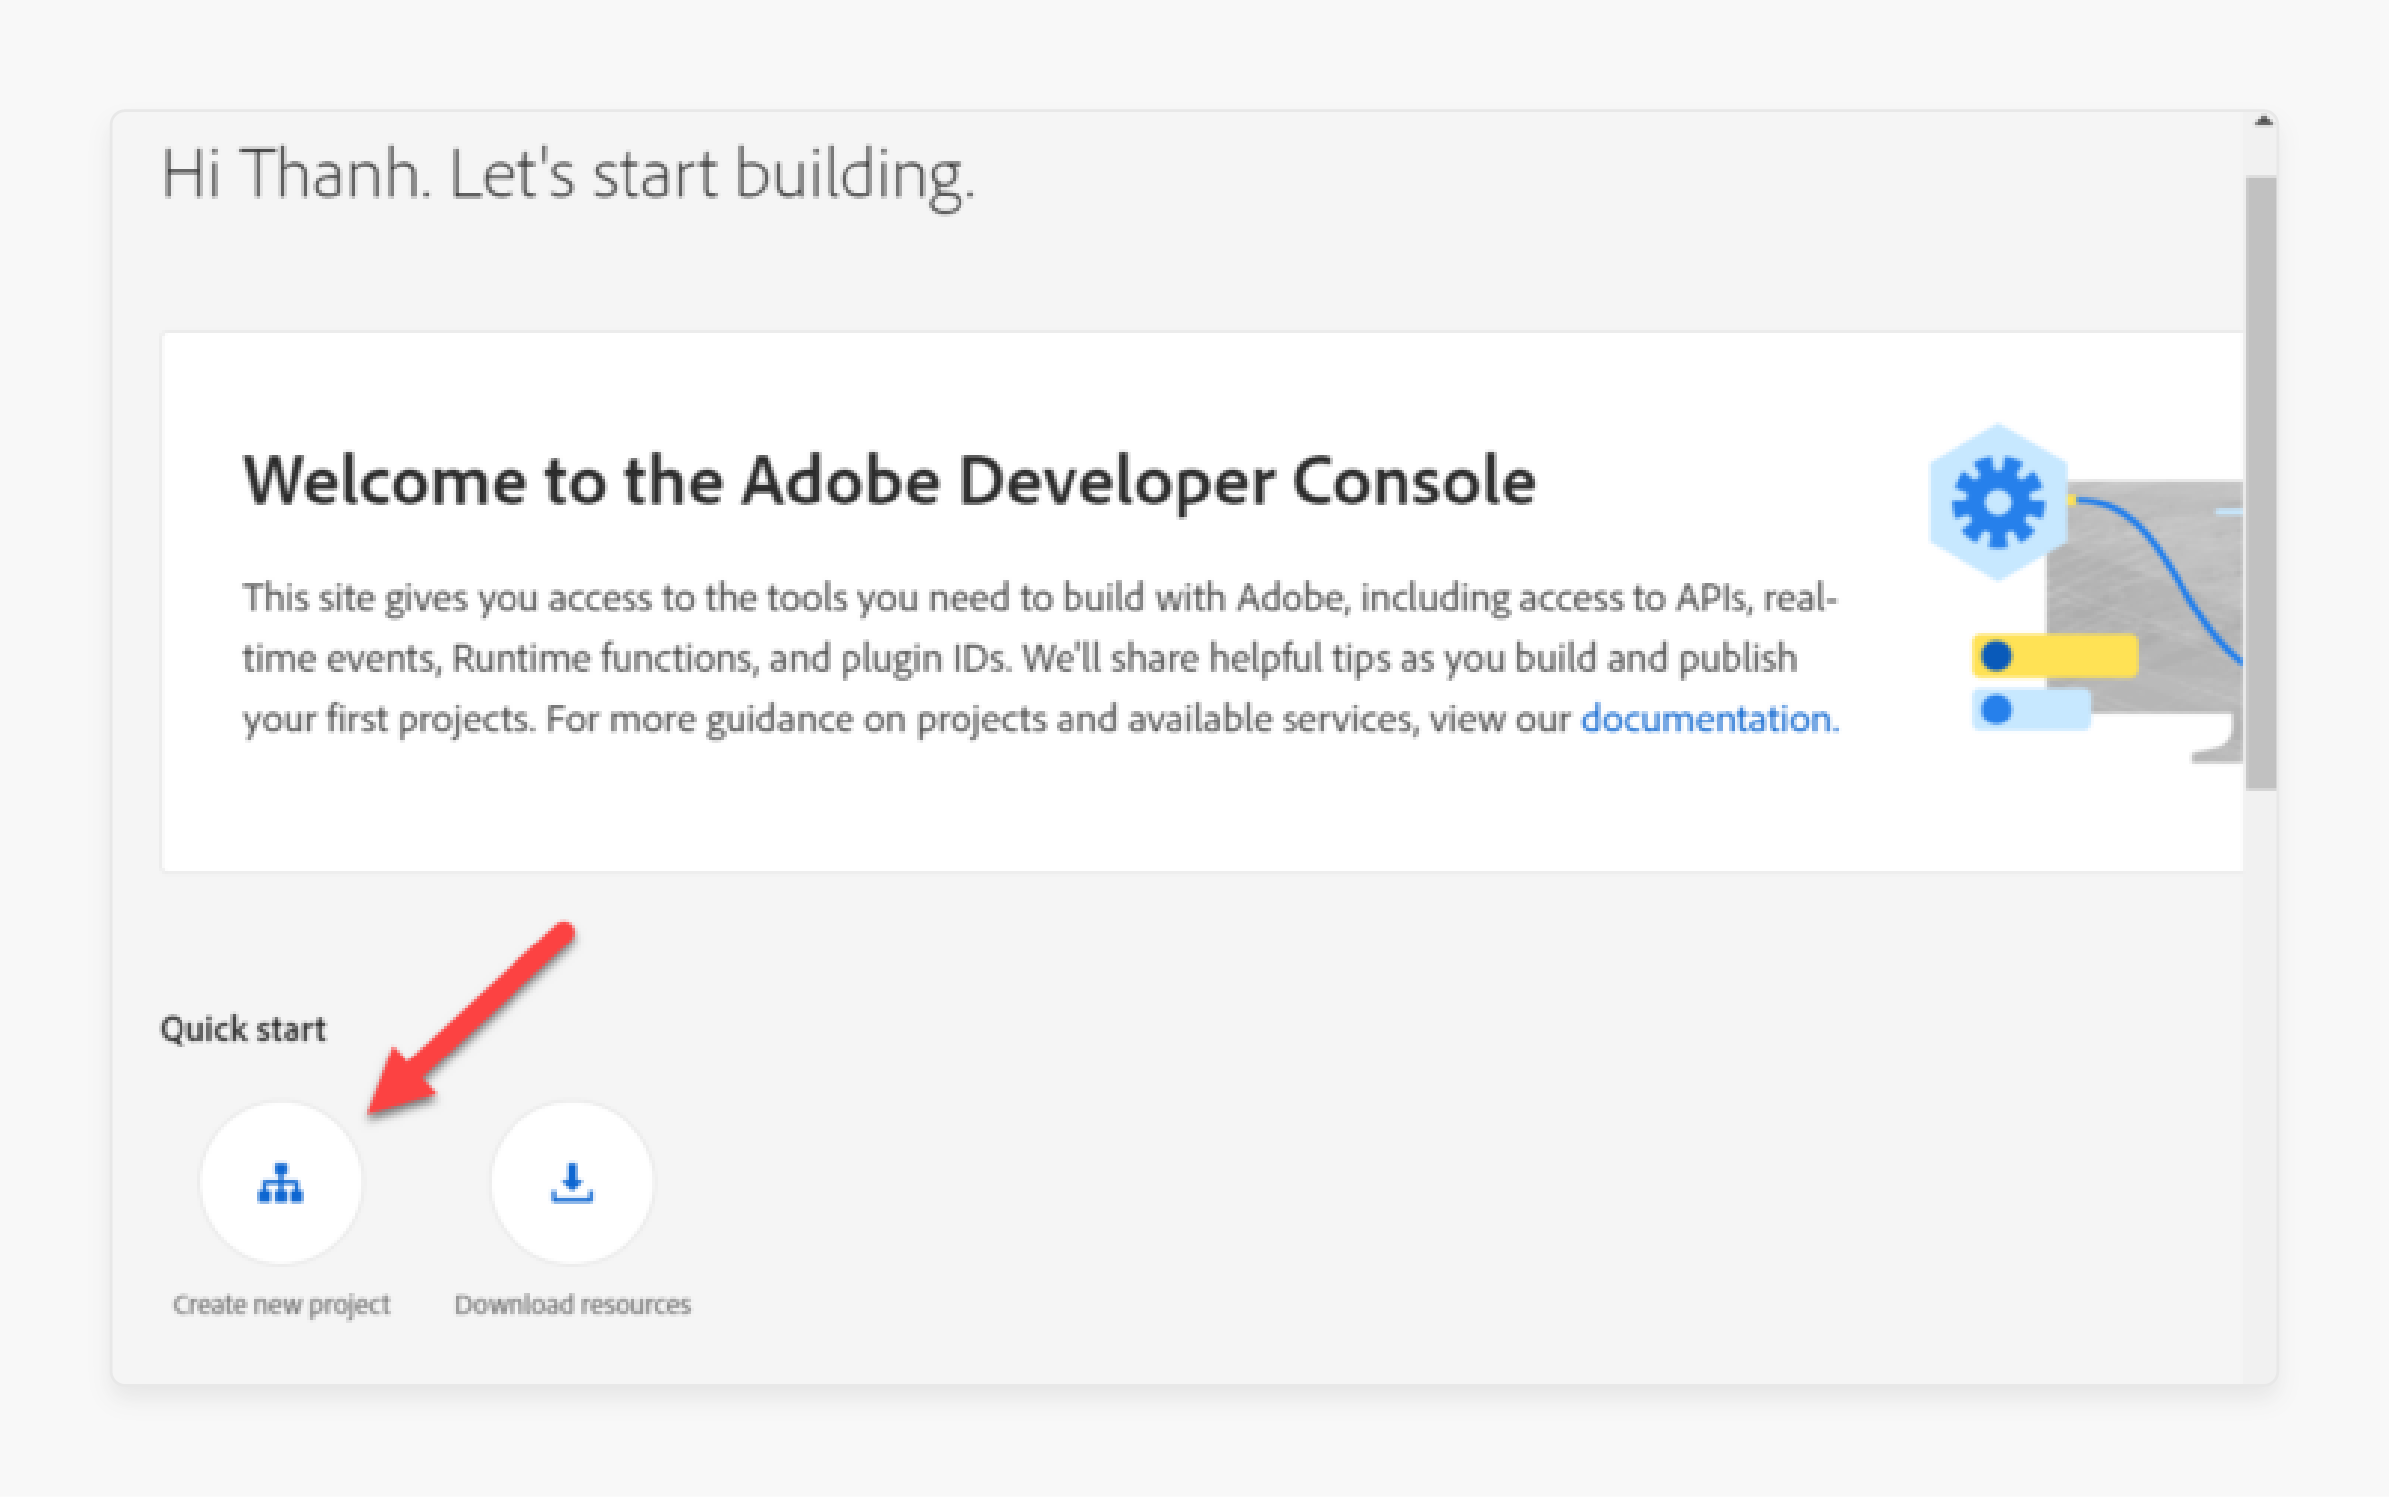Click the 'Welcome to the Adobe Developer Console' heading
2389x1497 pixels.
point(889,482)
